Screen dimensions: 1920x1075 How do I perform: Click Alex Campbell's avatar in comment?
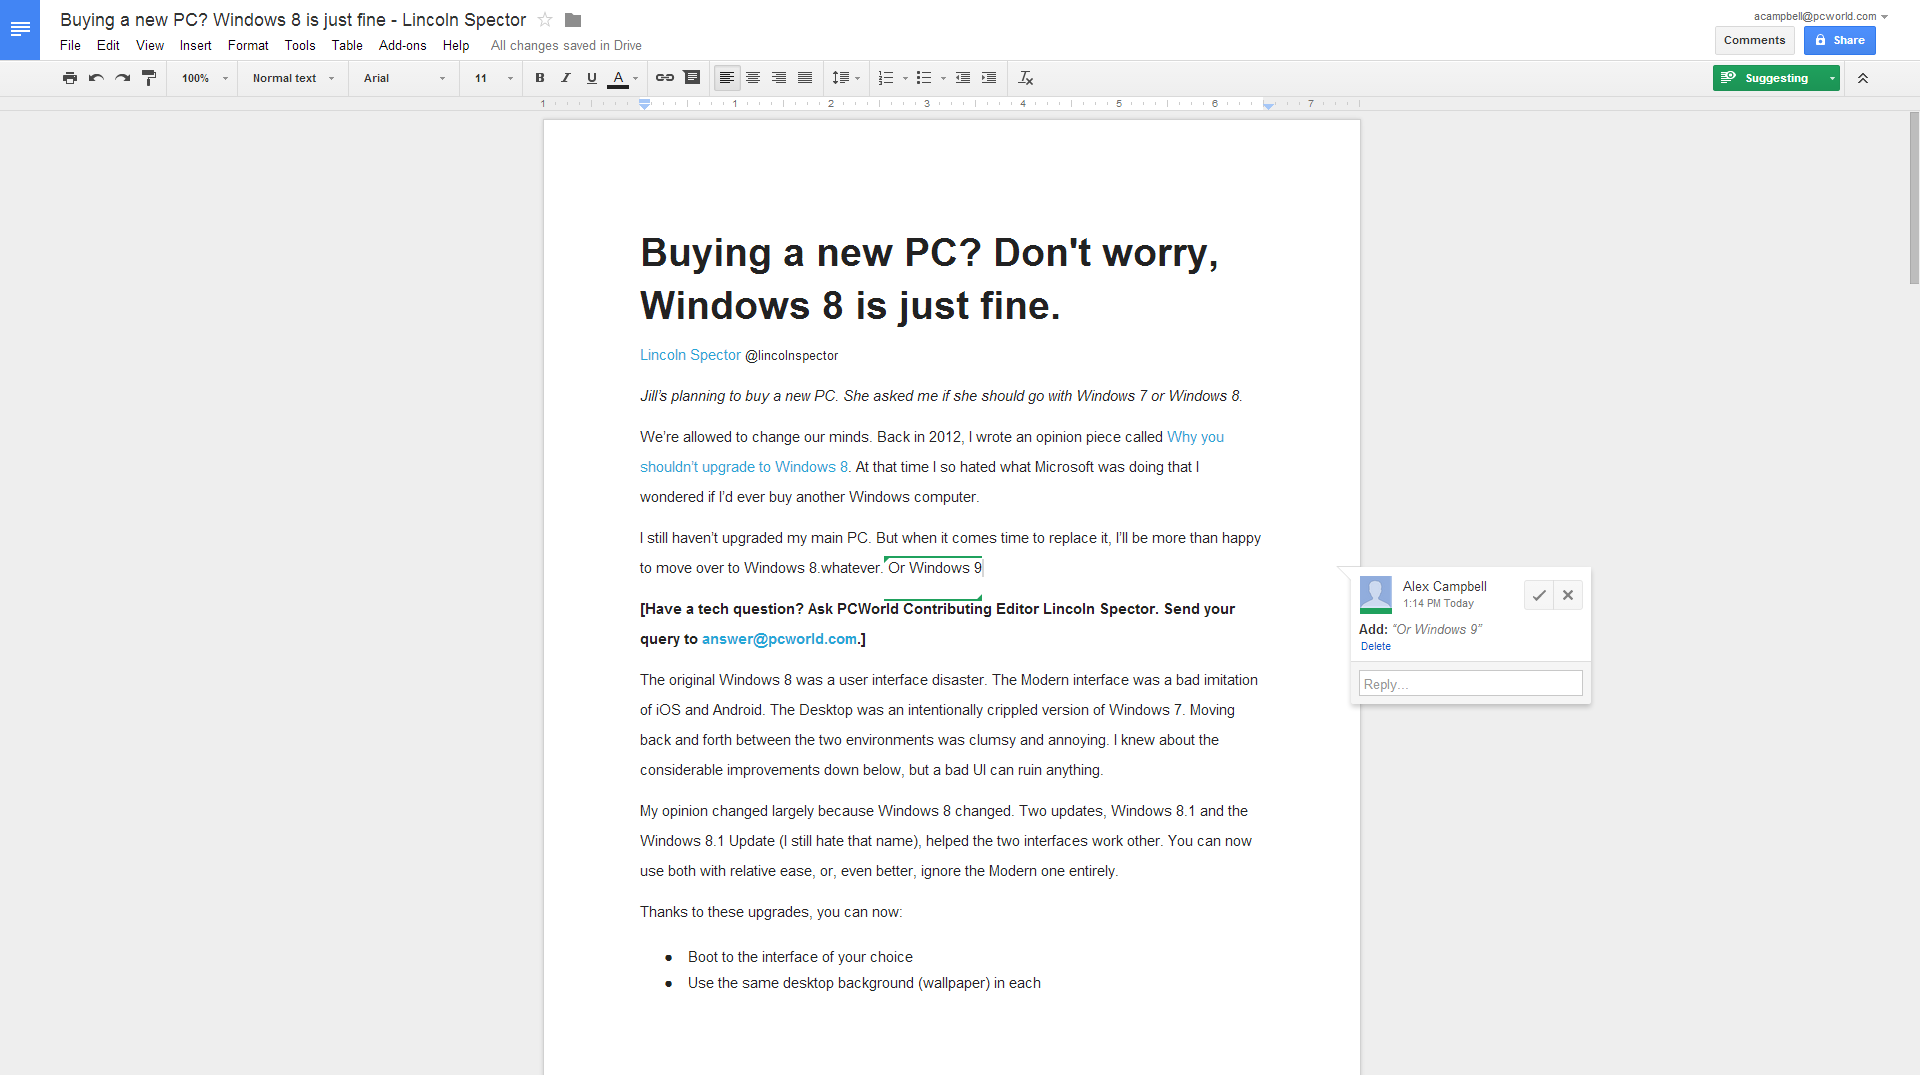(x=1376, y=595)
